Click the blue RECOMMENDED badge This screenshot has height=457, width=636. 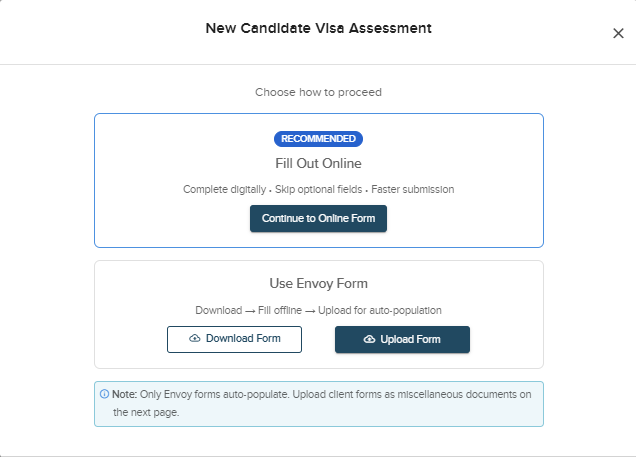(318, 139)
